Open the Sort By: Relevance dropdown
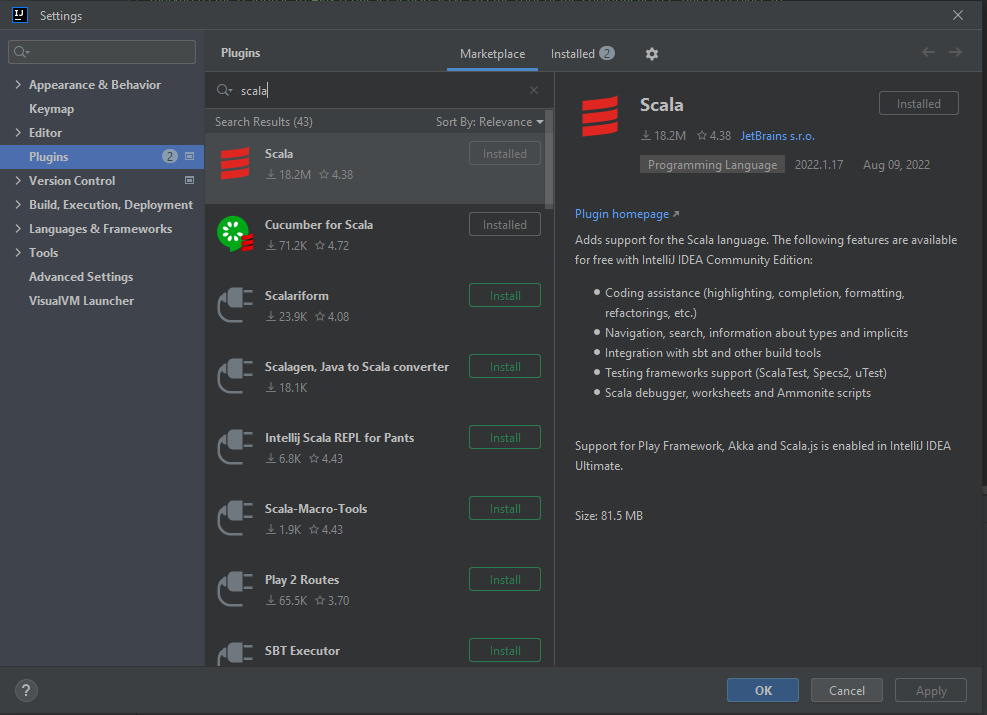 pos(489,121)
